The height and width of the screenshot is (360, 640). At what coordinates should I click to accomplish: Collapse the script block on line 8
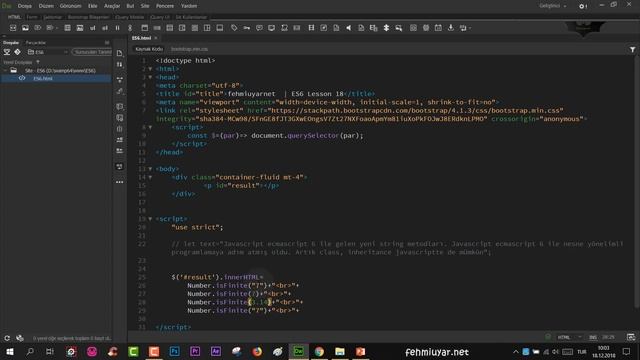coord(150,127)
